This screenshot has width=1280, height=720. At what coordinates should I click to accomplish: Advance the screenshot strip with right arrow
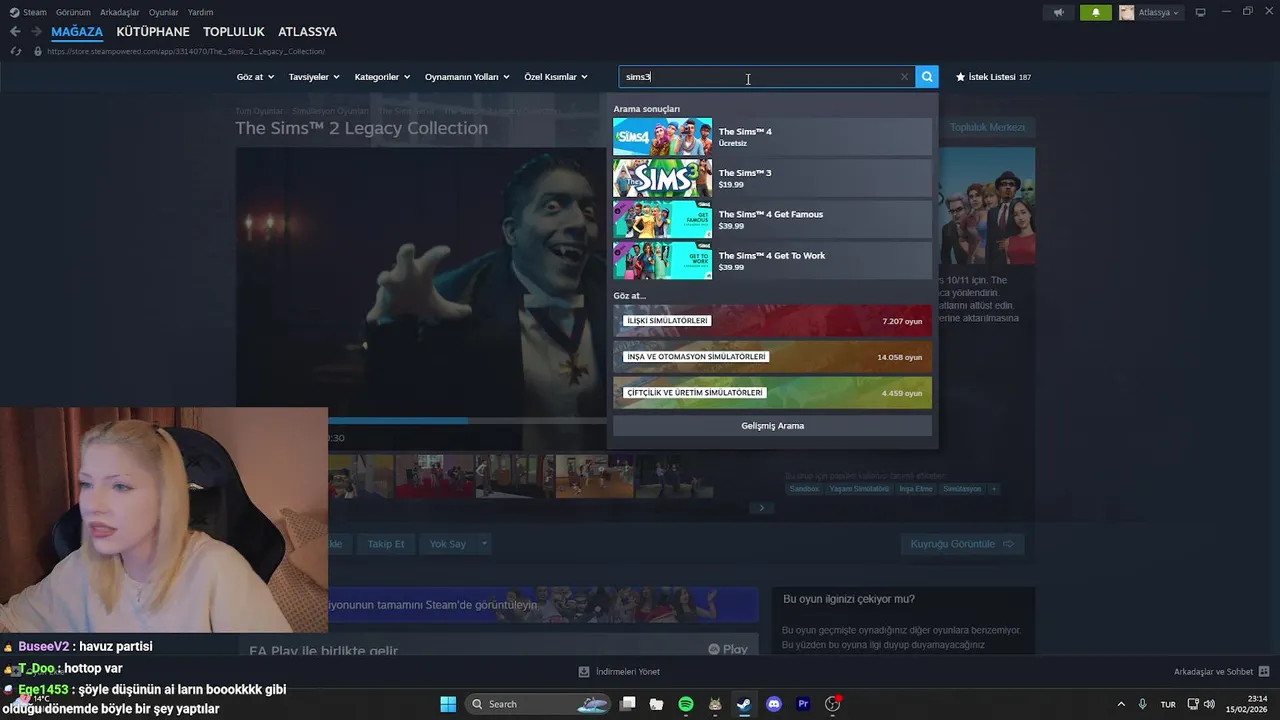[761, 508]
